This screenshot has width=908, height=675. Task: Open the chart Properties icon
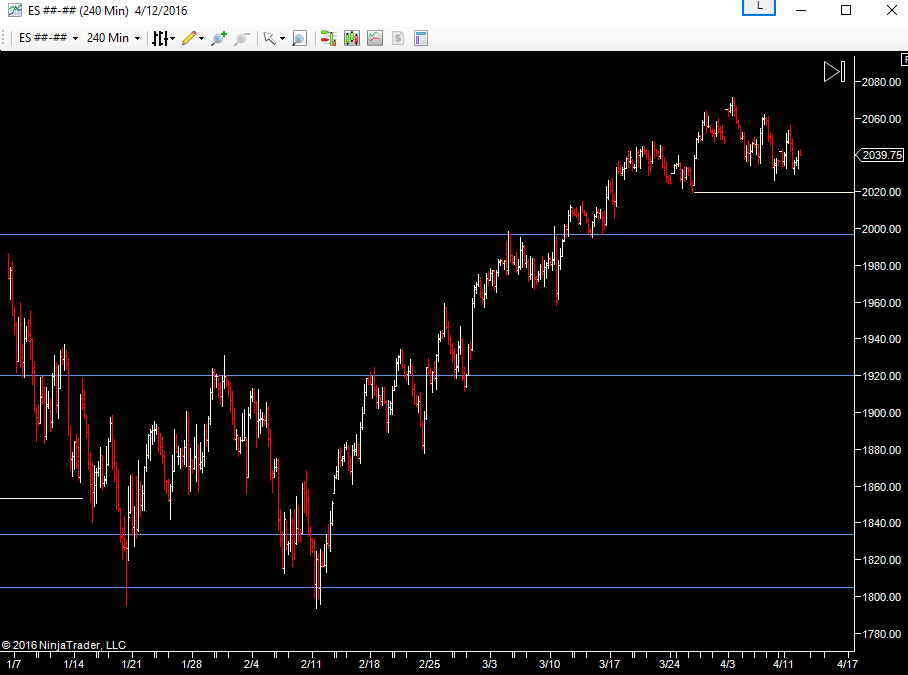[421, 38]
